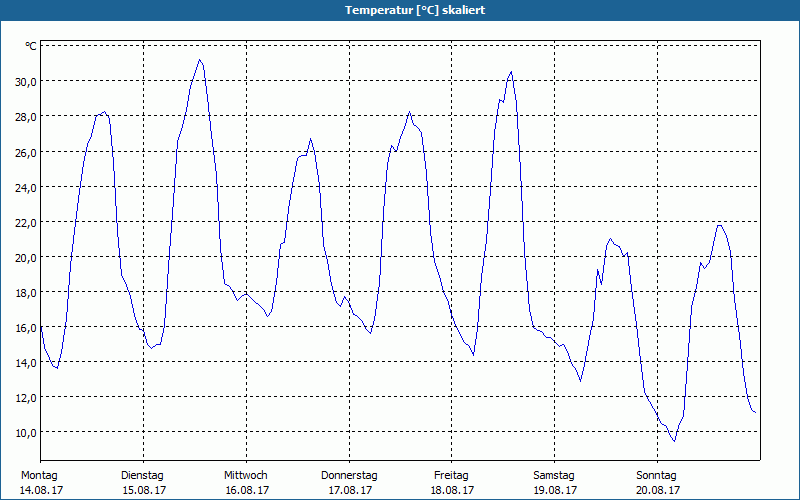
Task: Select the 28,0 y-axis value
Action: [x=26, y=117]
